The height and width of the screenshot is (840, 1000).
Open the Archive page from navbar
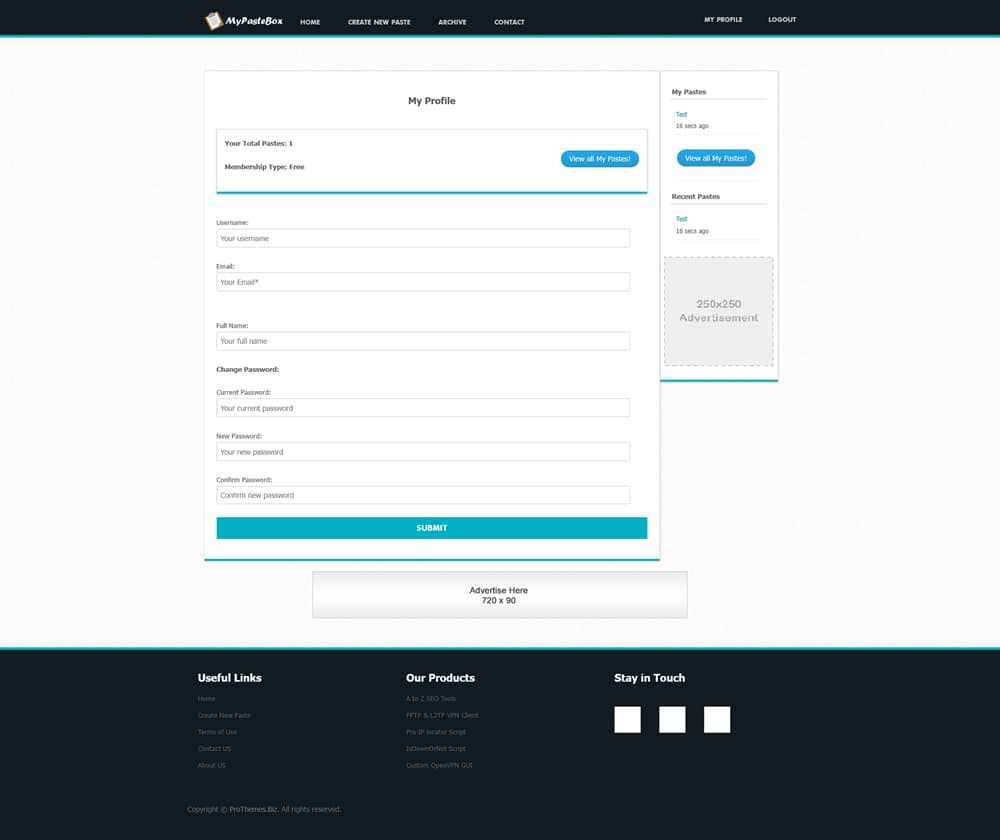452,22
